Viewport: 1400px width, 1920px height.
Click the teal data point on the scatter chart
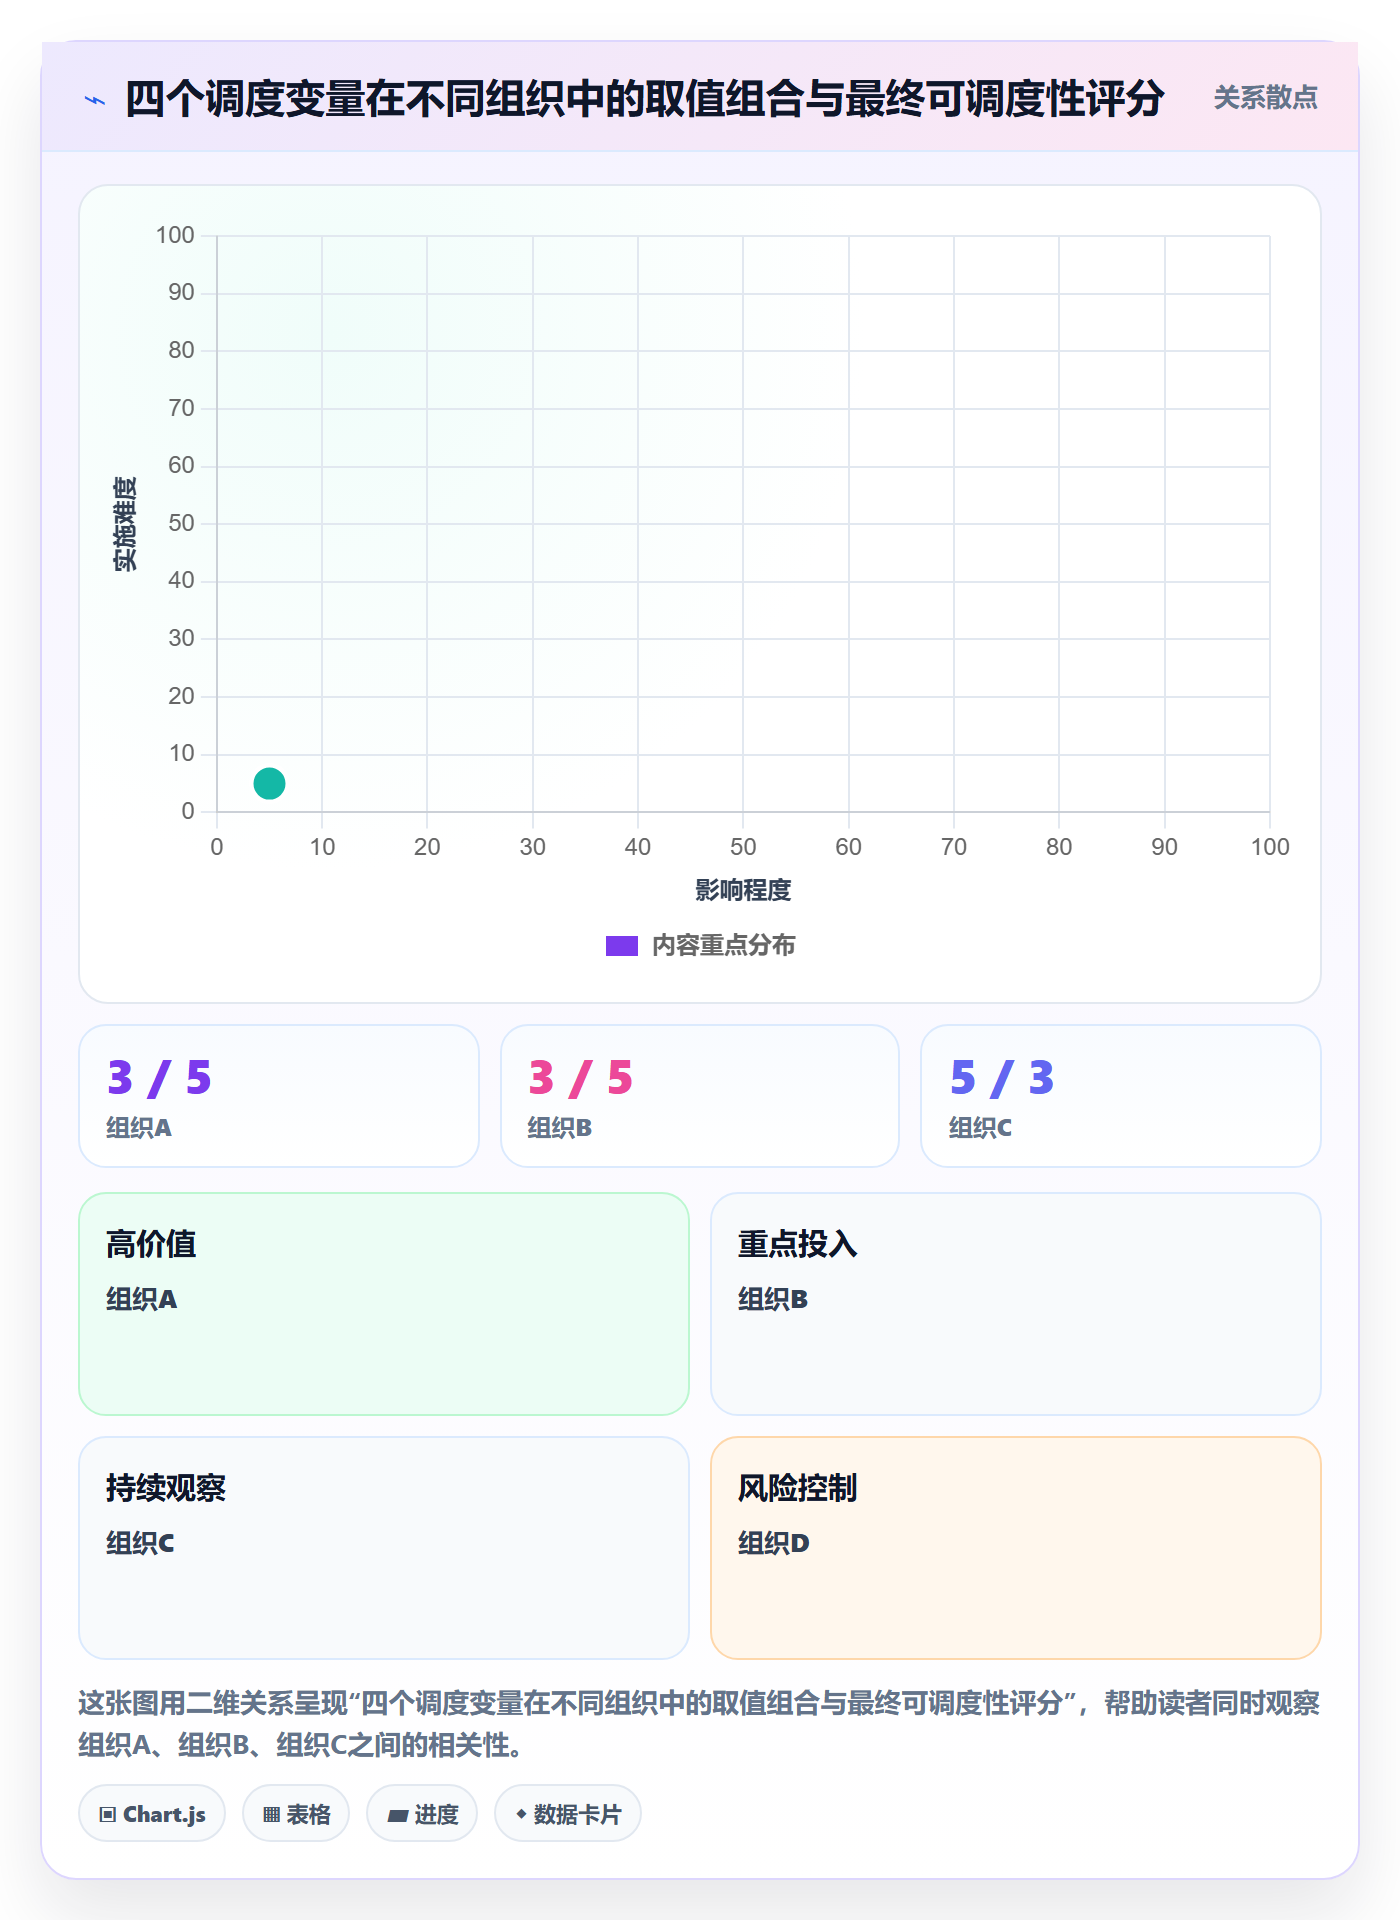coord(269,783)
